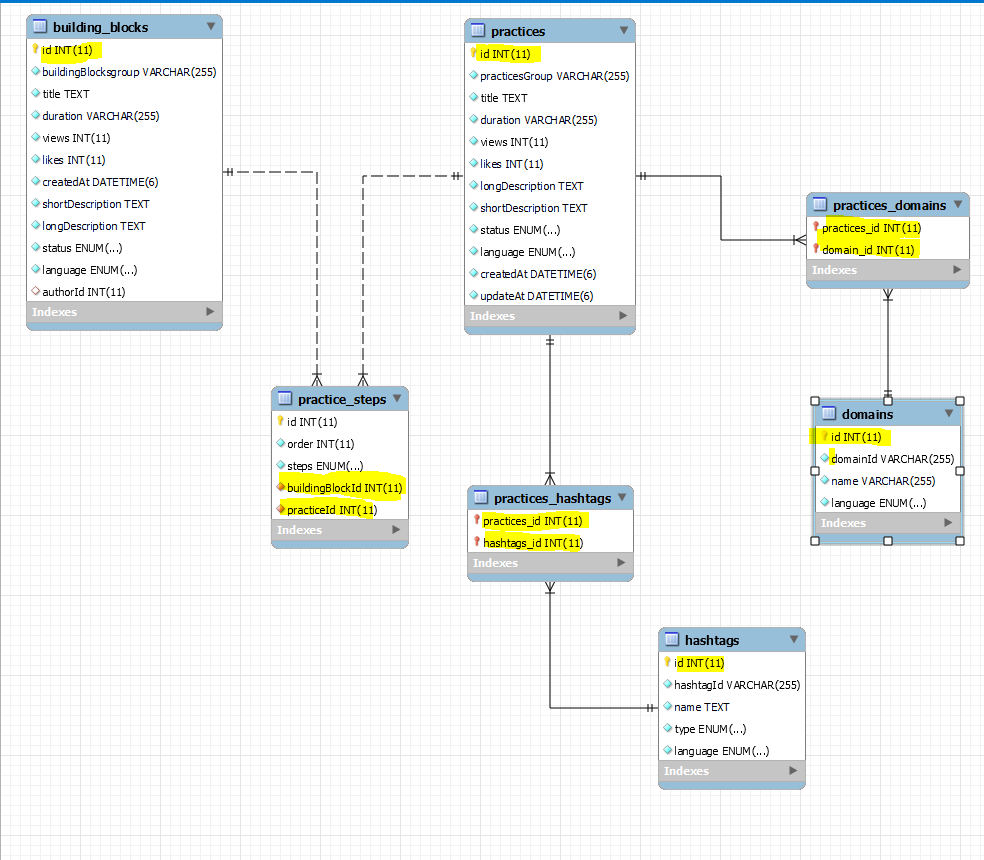
Task: Expand Indexes section of the hashtags table
Action: 793,771
